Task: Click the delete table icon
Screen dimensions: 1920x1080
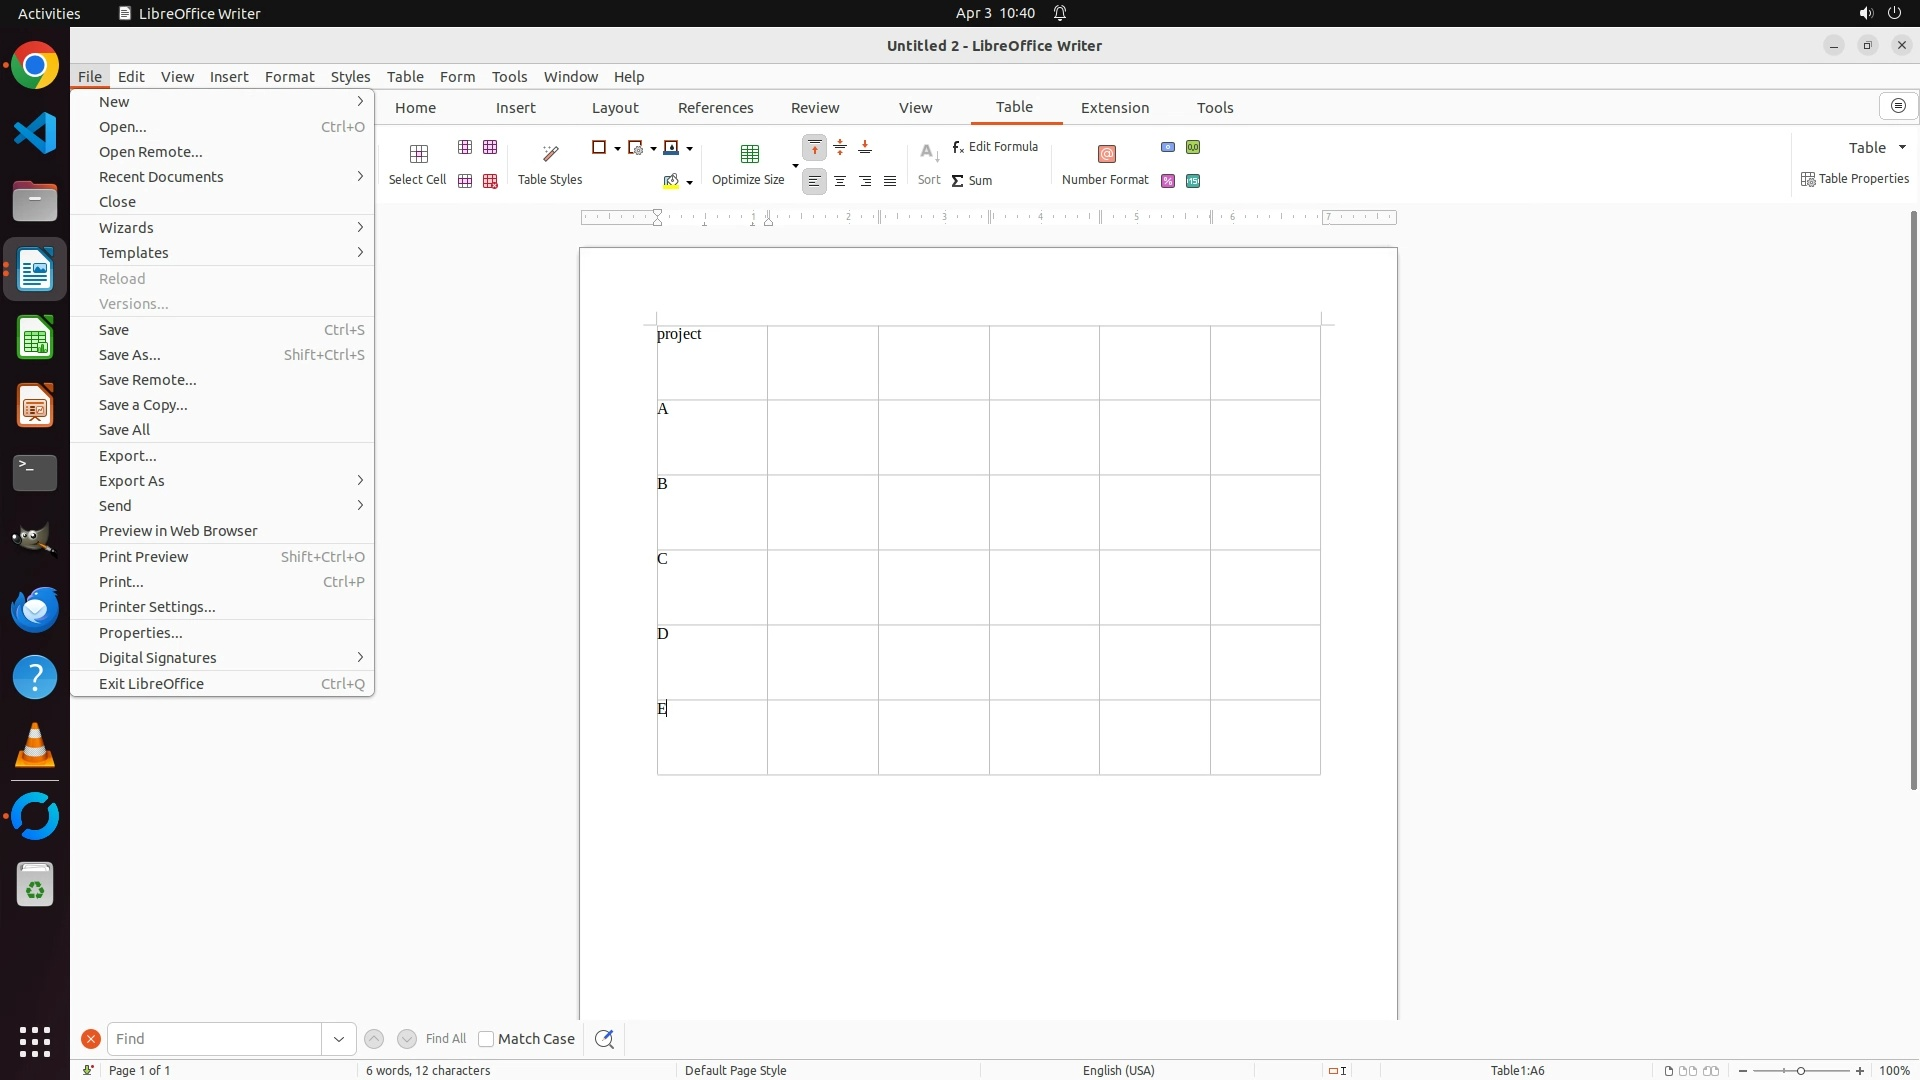Action: pos(490,181)
